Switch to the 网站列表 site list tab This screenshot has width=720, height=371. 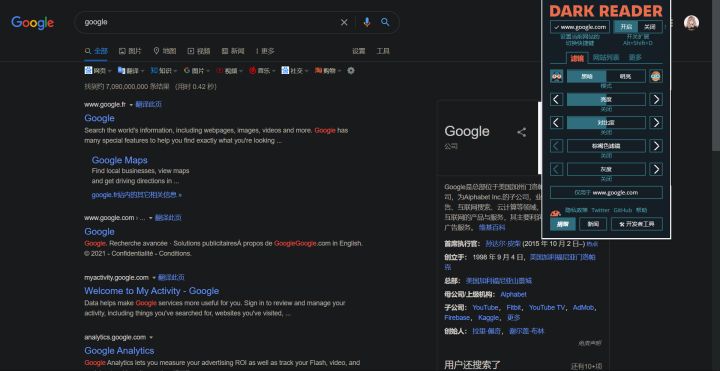(606, 58)
